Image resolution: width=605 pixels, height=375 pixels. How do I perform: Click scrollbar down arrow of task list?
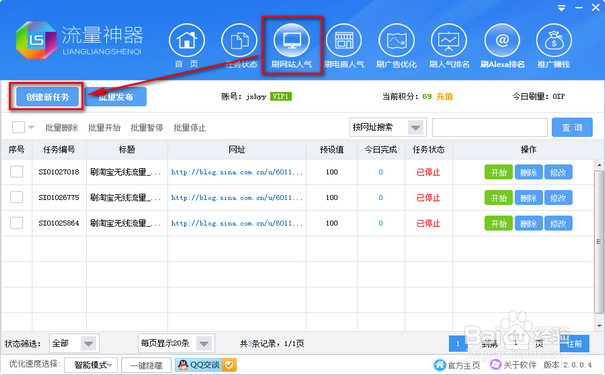coord(599,326)
